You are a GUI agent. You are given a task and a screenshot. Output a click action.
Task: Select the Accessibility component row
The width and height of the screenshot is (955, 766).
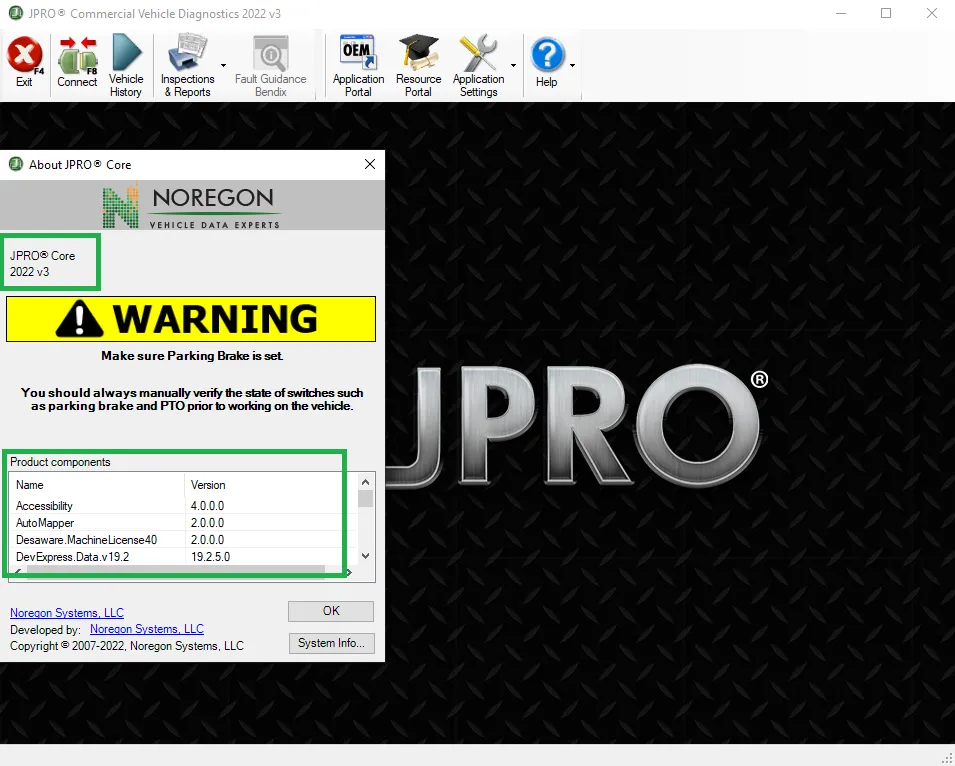[x=183, y=505]
